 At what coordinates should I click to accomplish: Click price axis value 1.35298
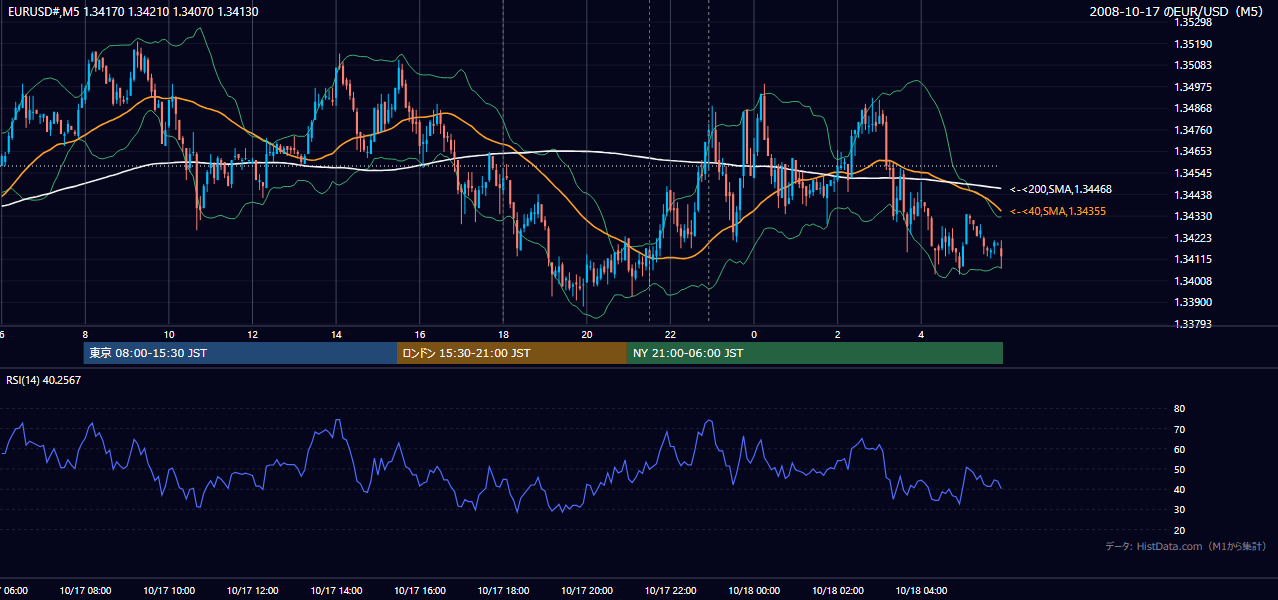pos(1193,22)
